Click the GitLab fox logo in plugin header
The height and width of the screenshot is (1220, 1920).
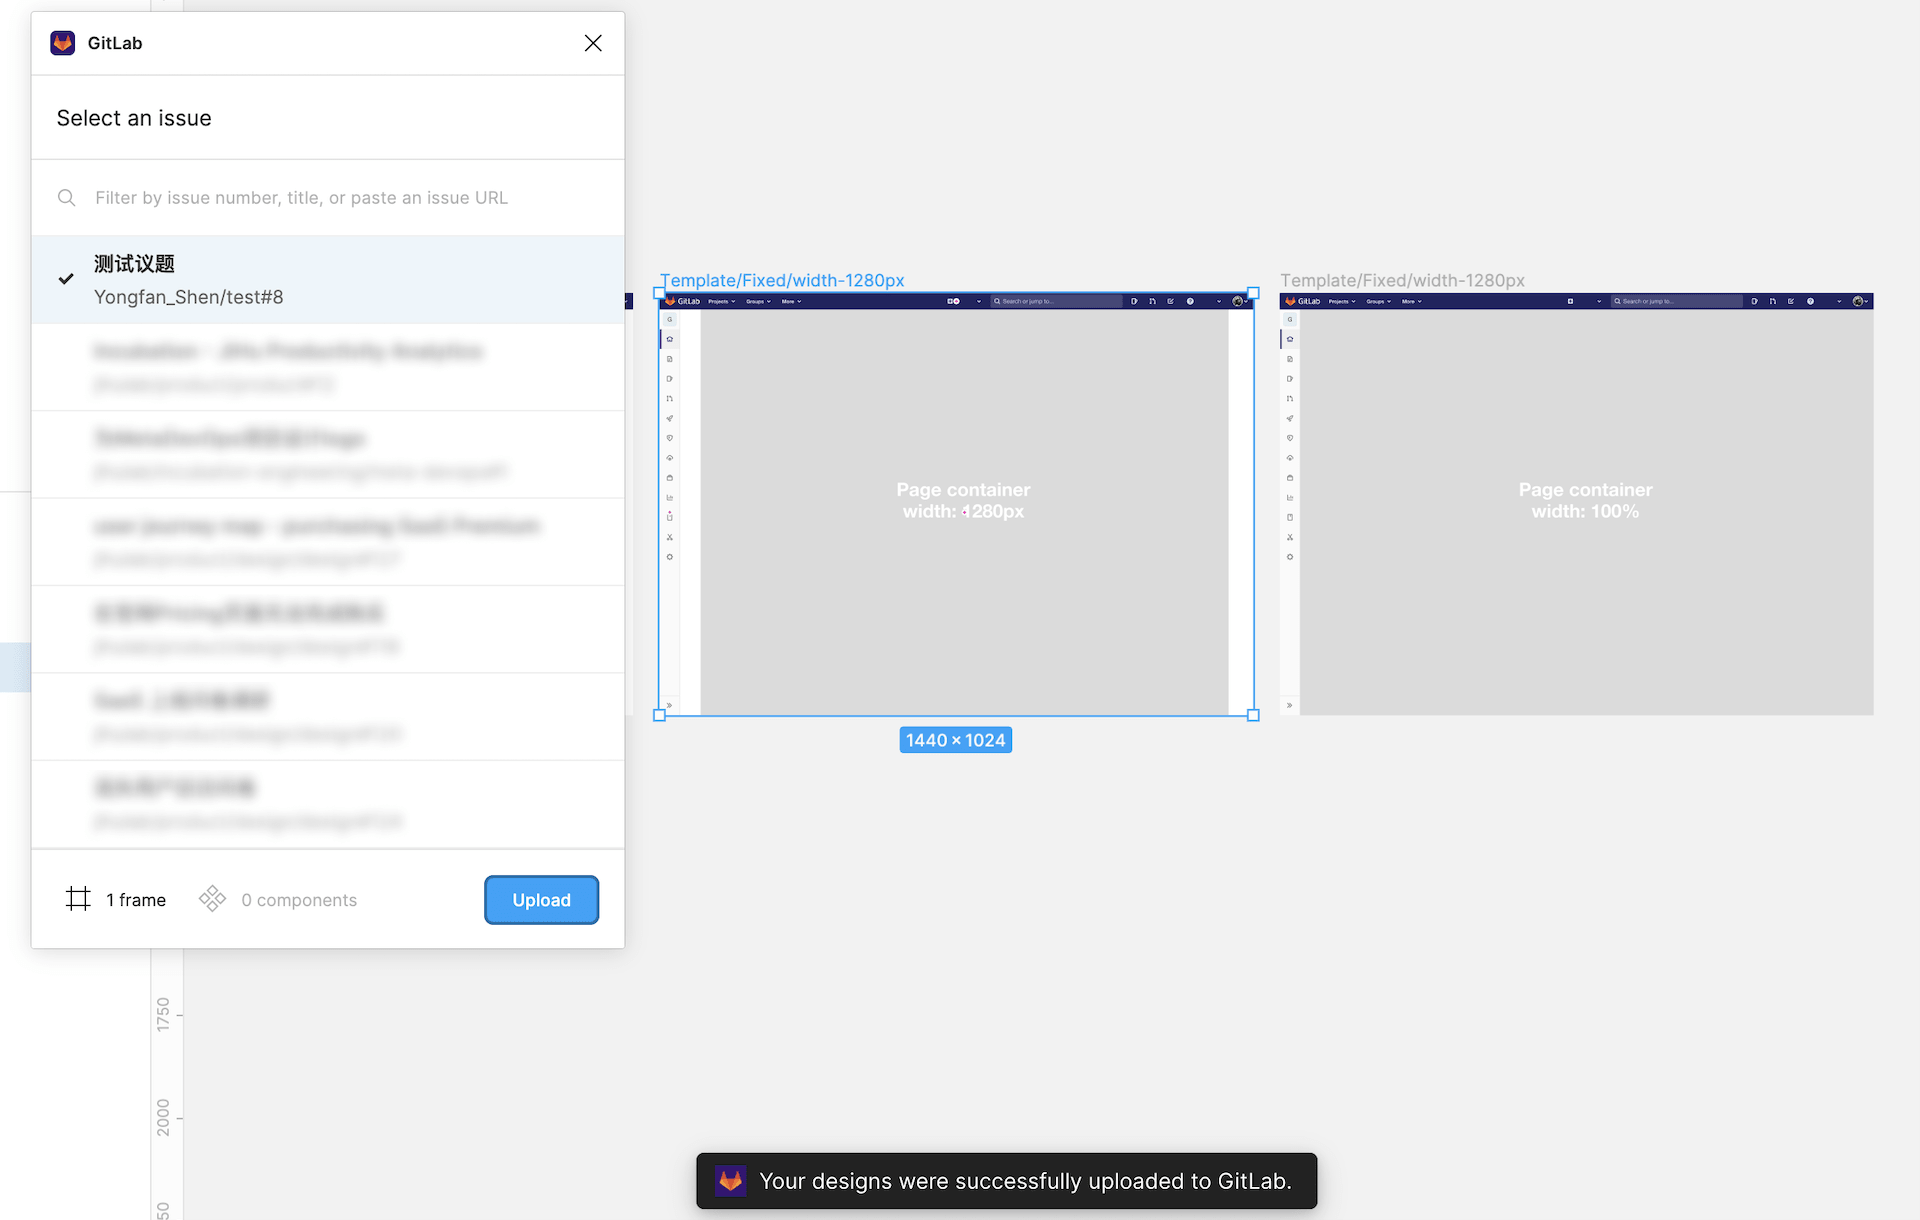63,43
